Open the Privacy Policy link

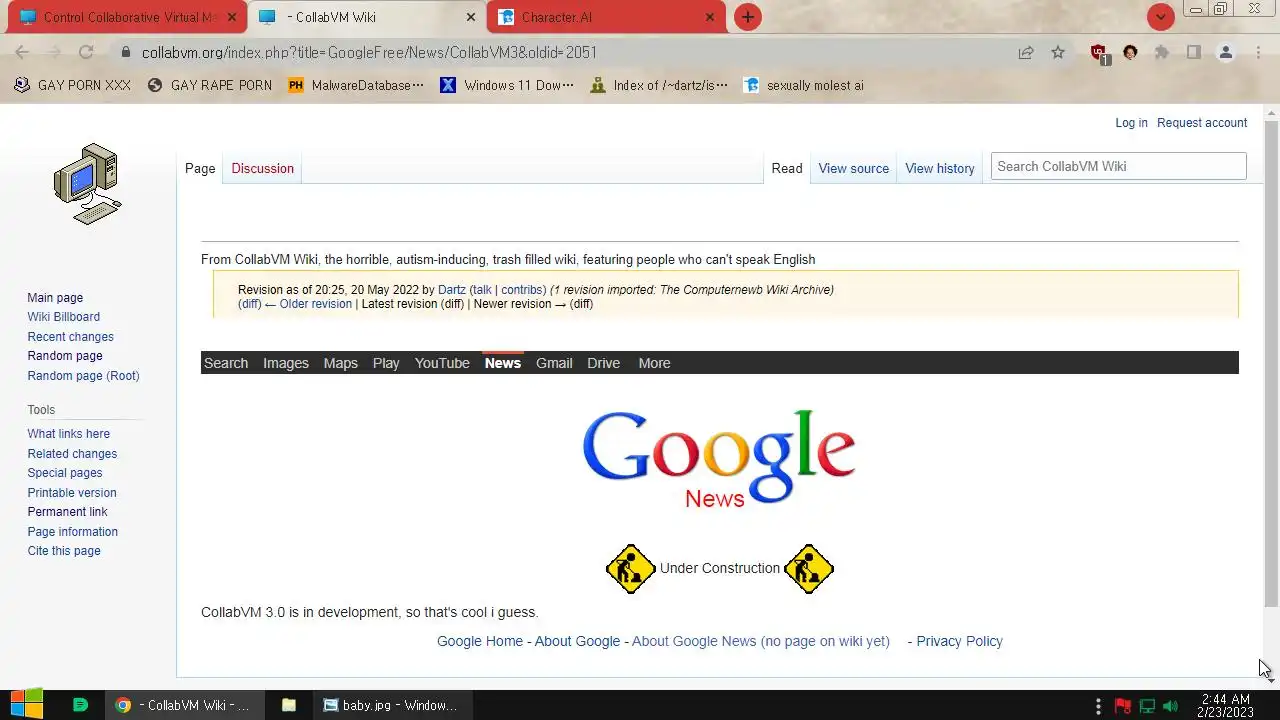[959, 641]
